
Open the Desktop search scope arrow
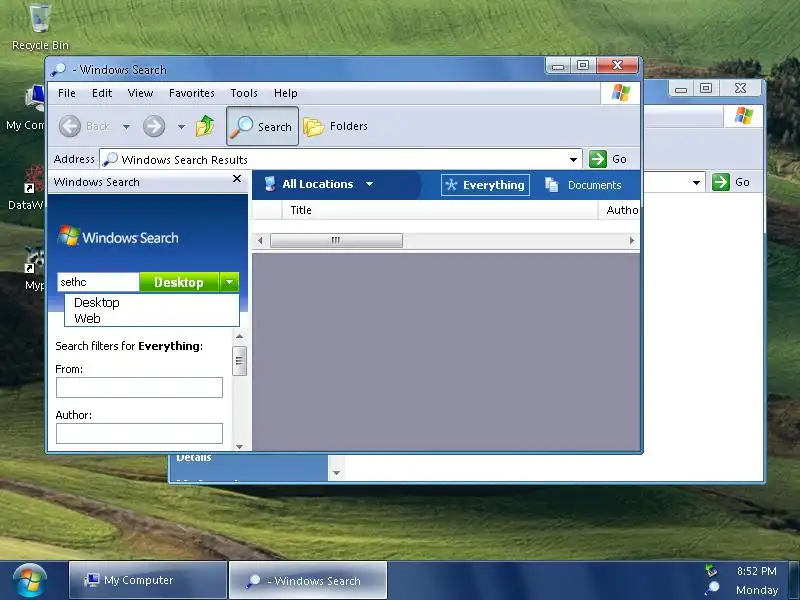pos(230,282)
